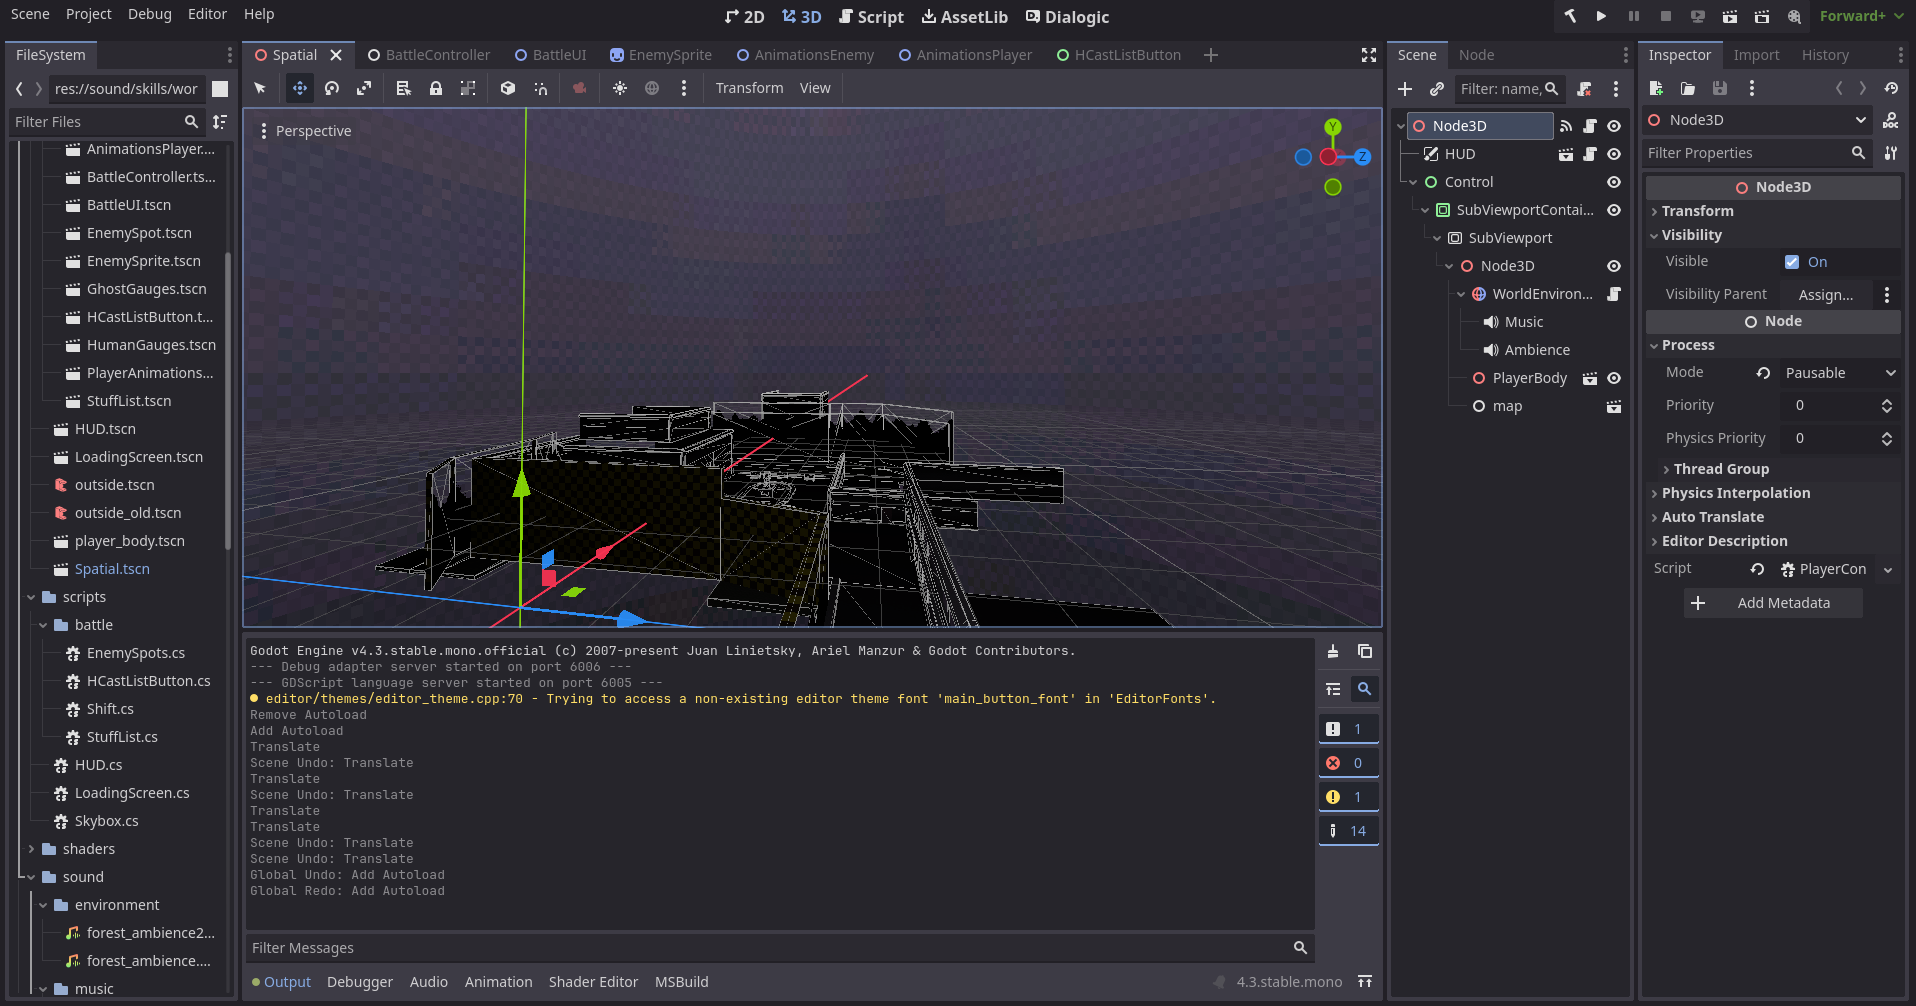Activate the Move Mode tool
Image resolution: width=1916 pixels, height=1006 pixels.
299,88
